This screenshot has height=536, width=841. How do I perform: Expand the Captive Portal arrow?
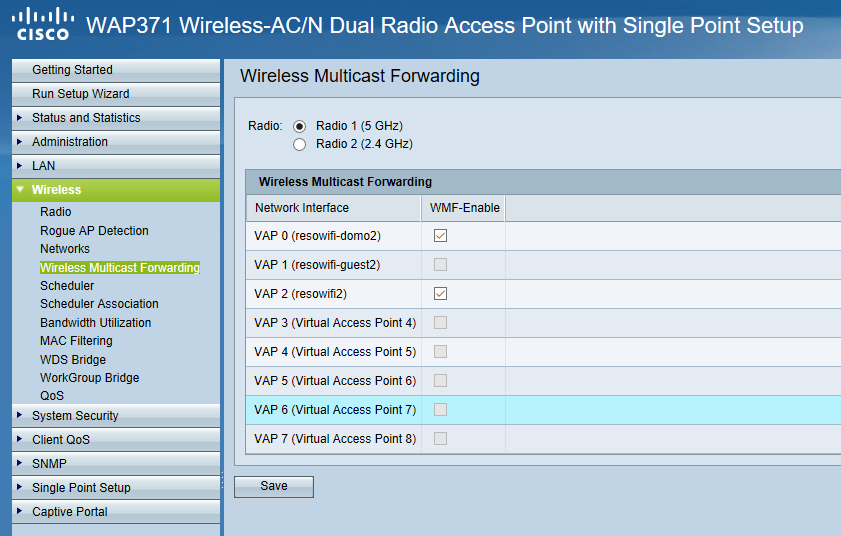20,511
